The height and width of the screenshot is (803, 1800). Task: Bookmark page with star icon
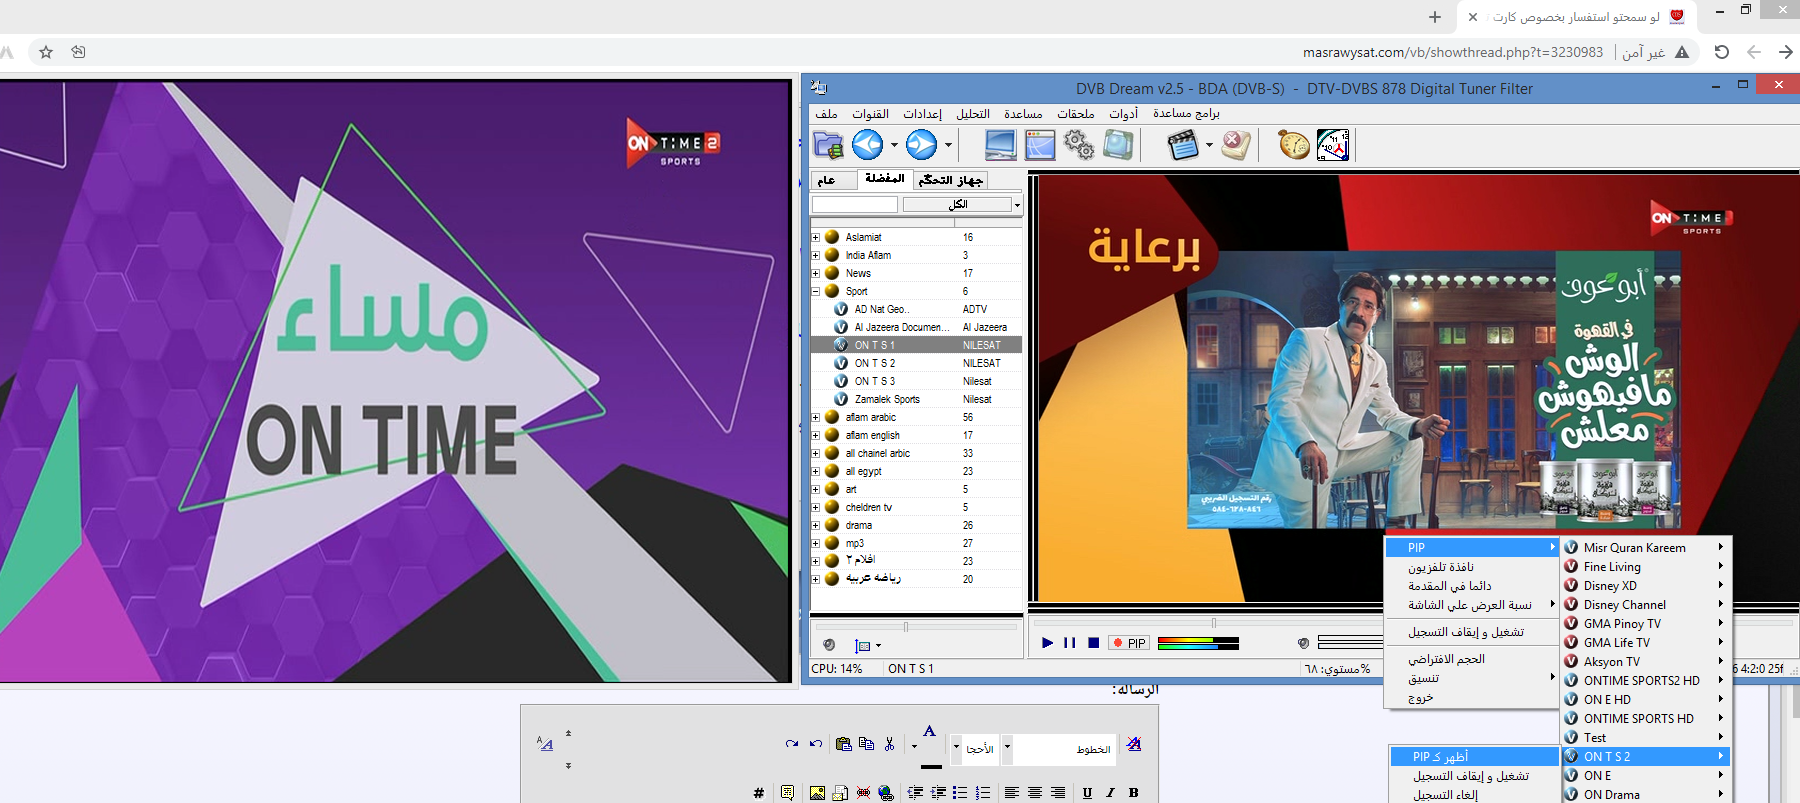click(45, 52)
